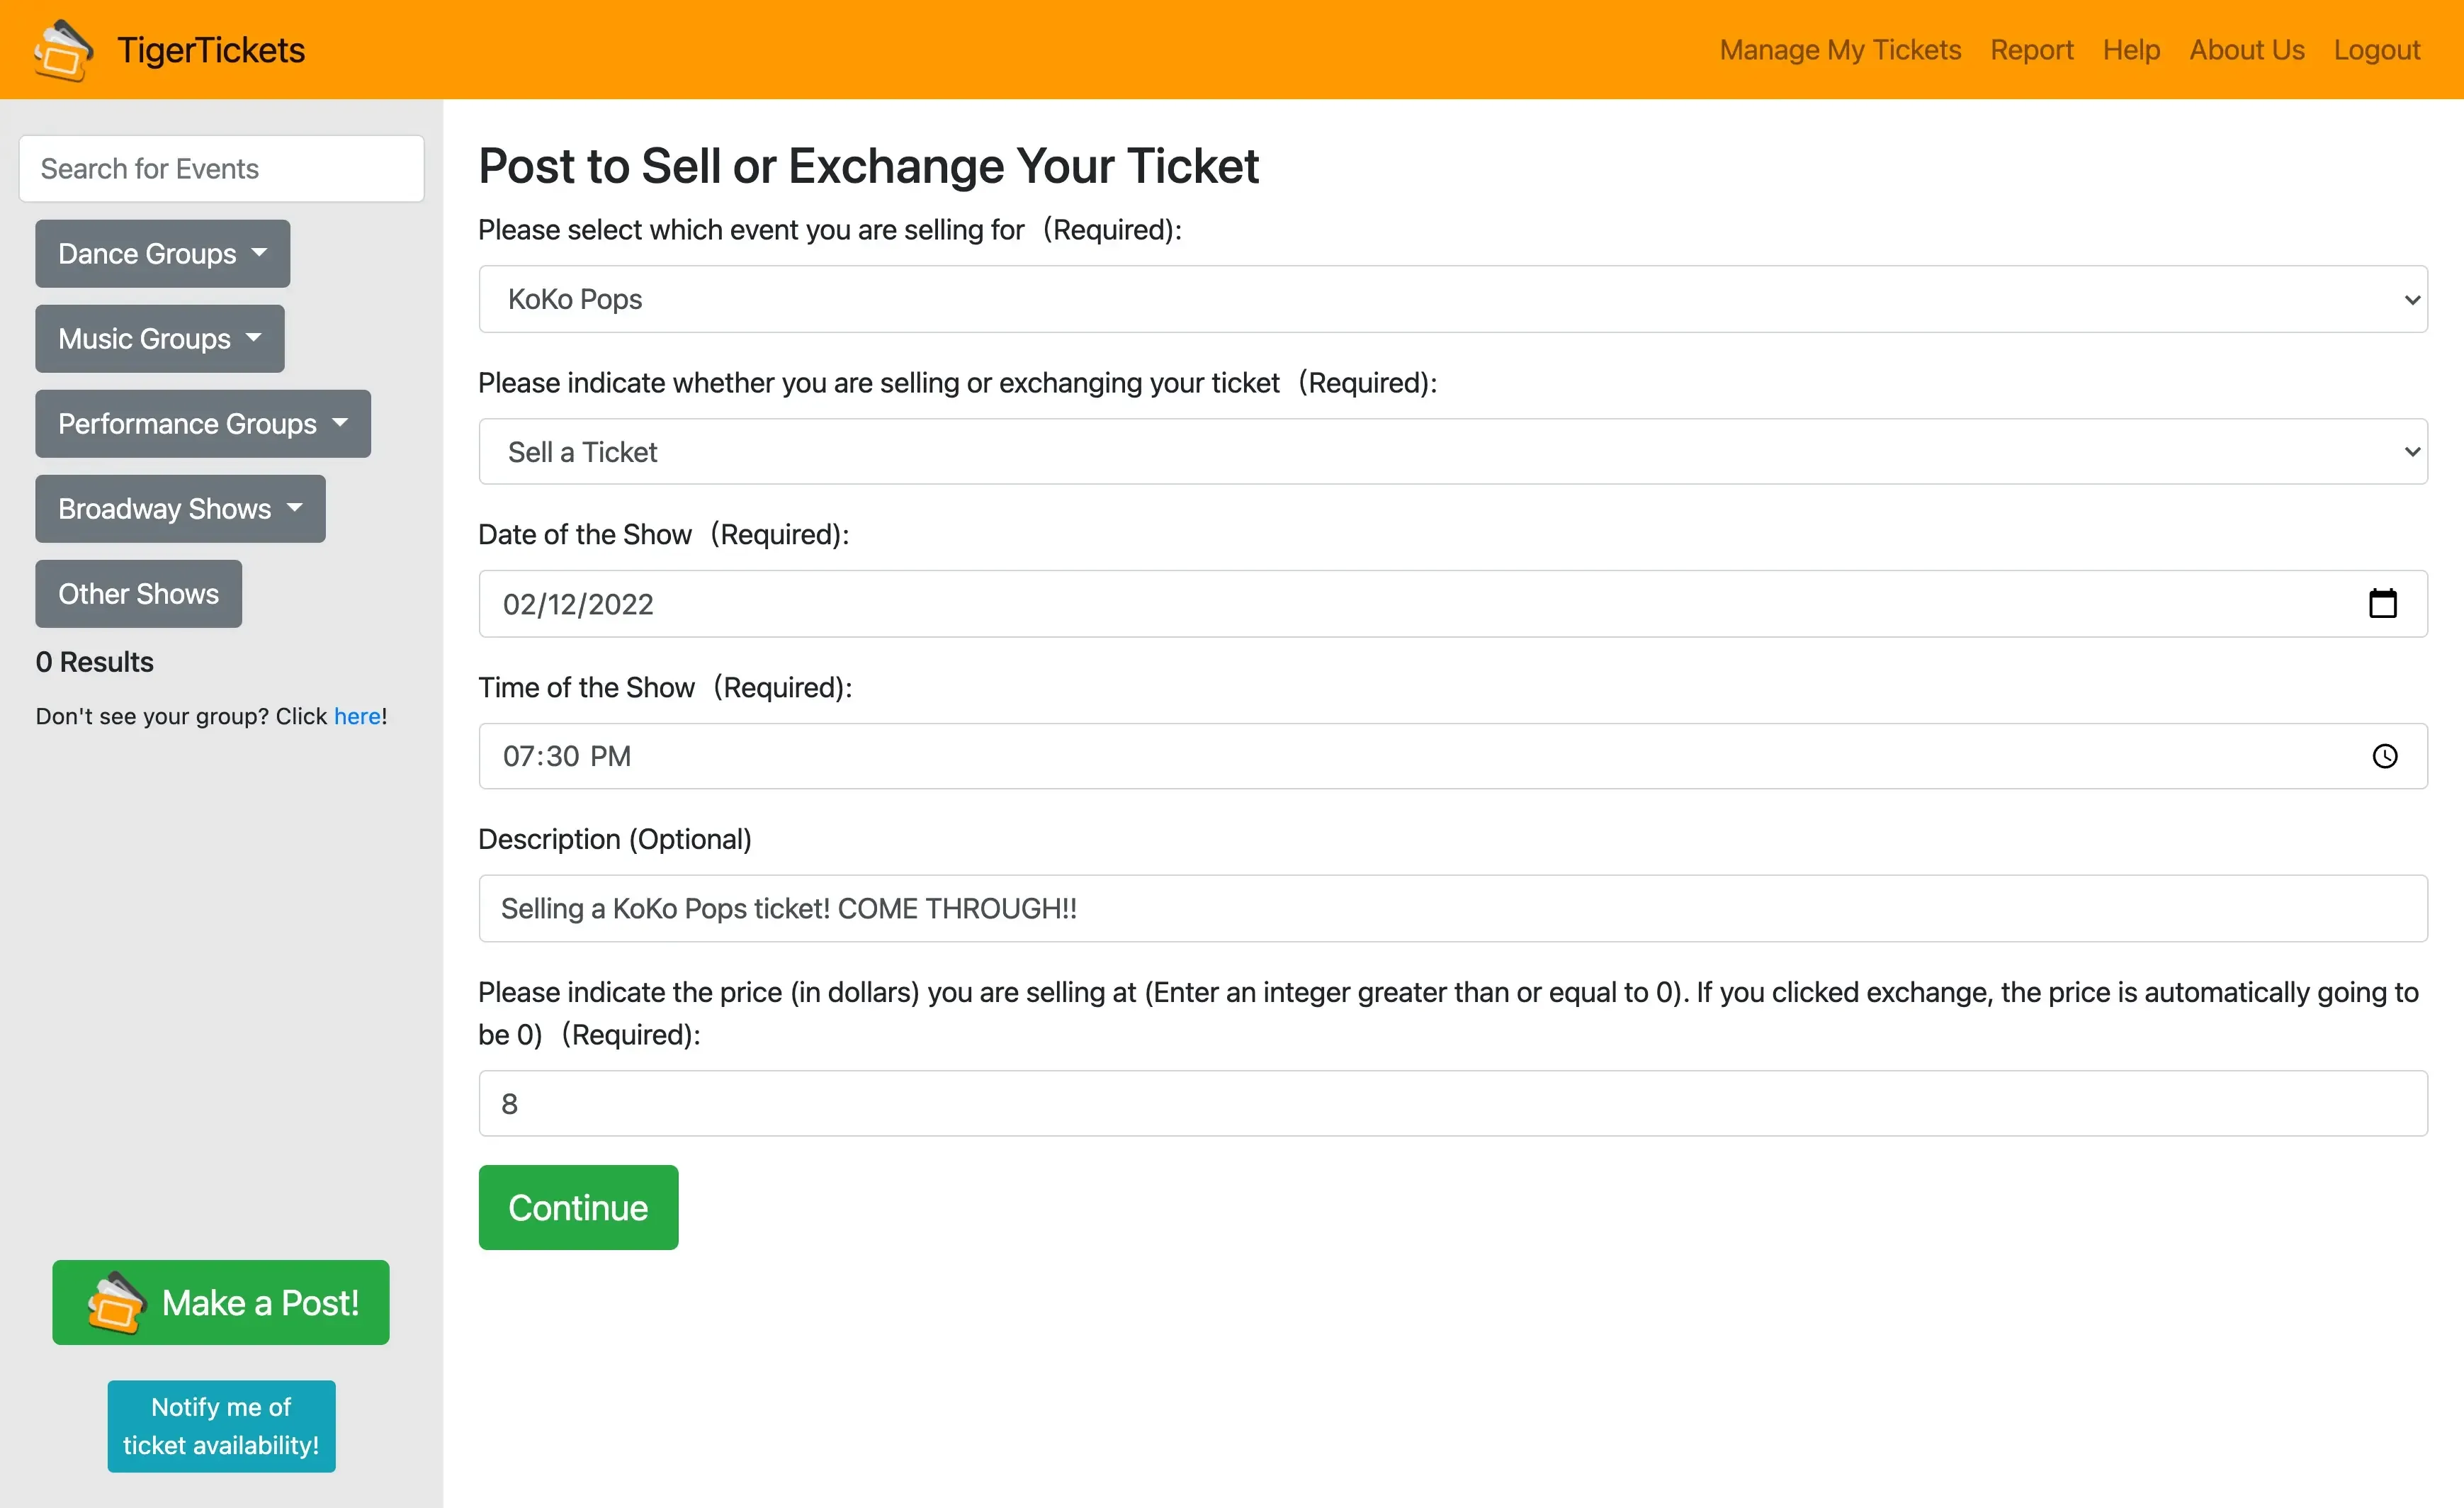
Task: Expand the Music Groups dropdown menu
Action: 159,338
